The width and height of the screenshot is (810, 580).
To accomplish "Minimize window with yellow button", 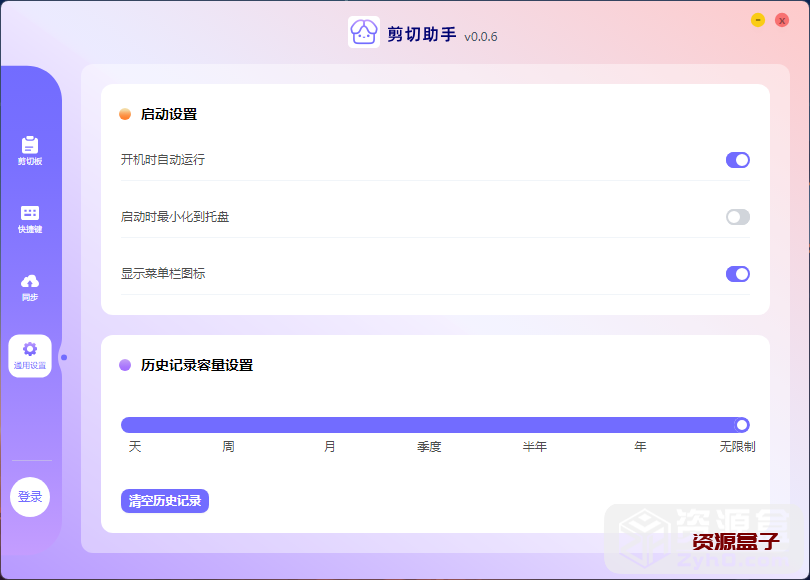I will point(758,20).
